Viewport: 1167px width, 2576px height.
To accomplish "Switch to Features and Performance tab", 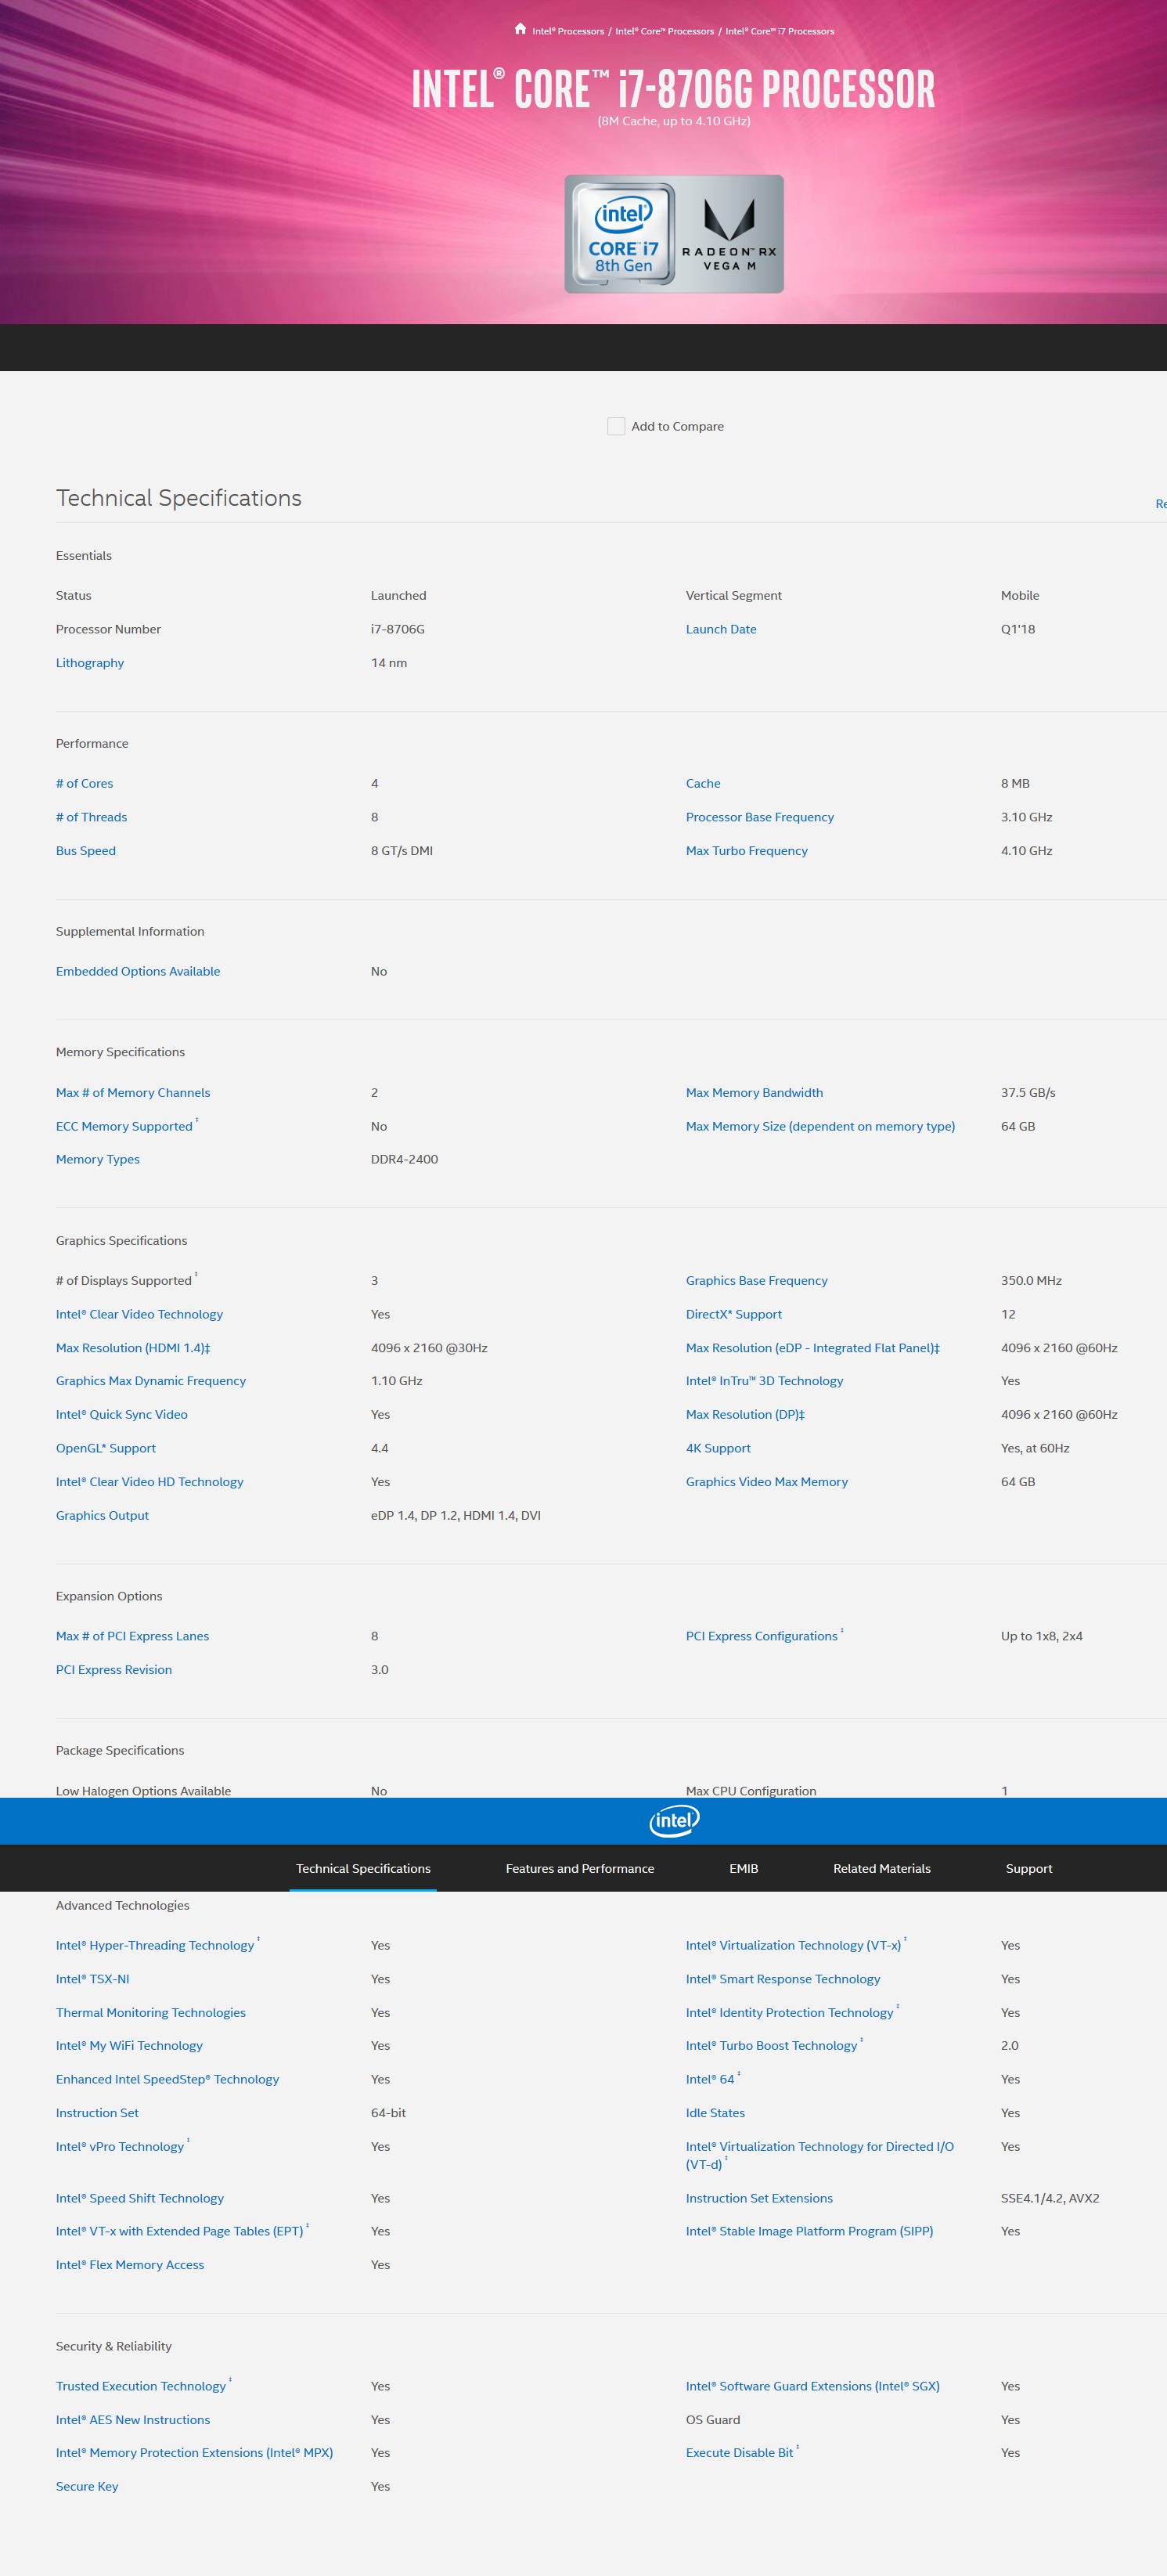I will (580, 1868).
